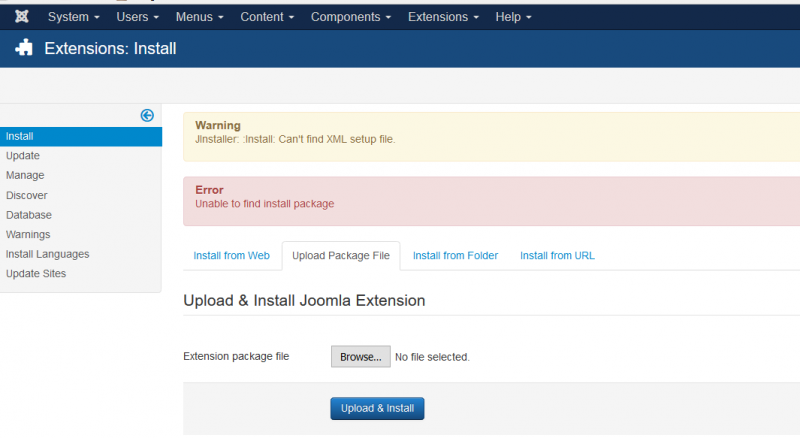Viewport: 800px width, 438px height.
Task: Select the Upload Package File tab
Action: [x=341, y=256]
